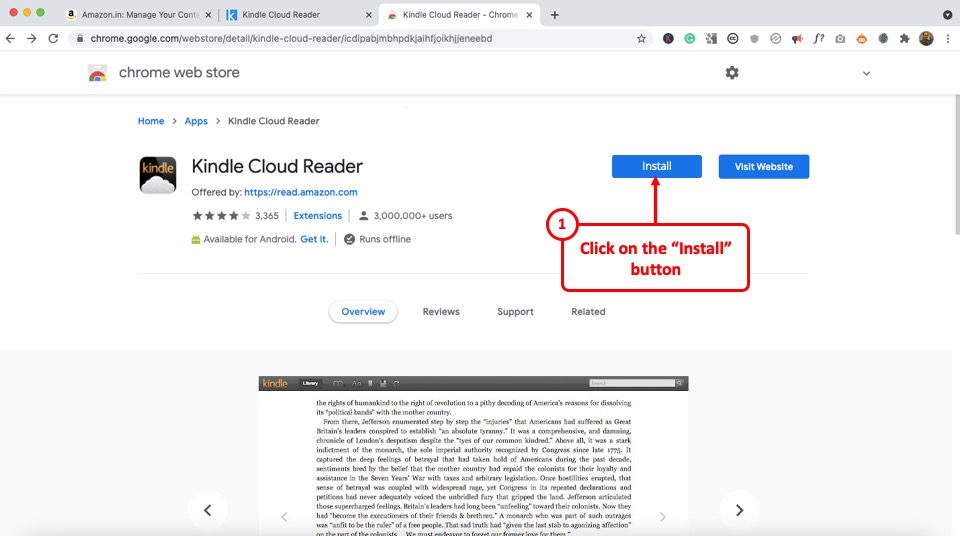Open the Support tab

pyautogui.click(x=515, y=312)
